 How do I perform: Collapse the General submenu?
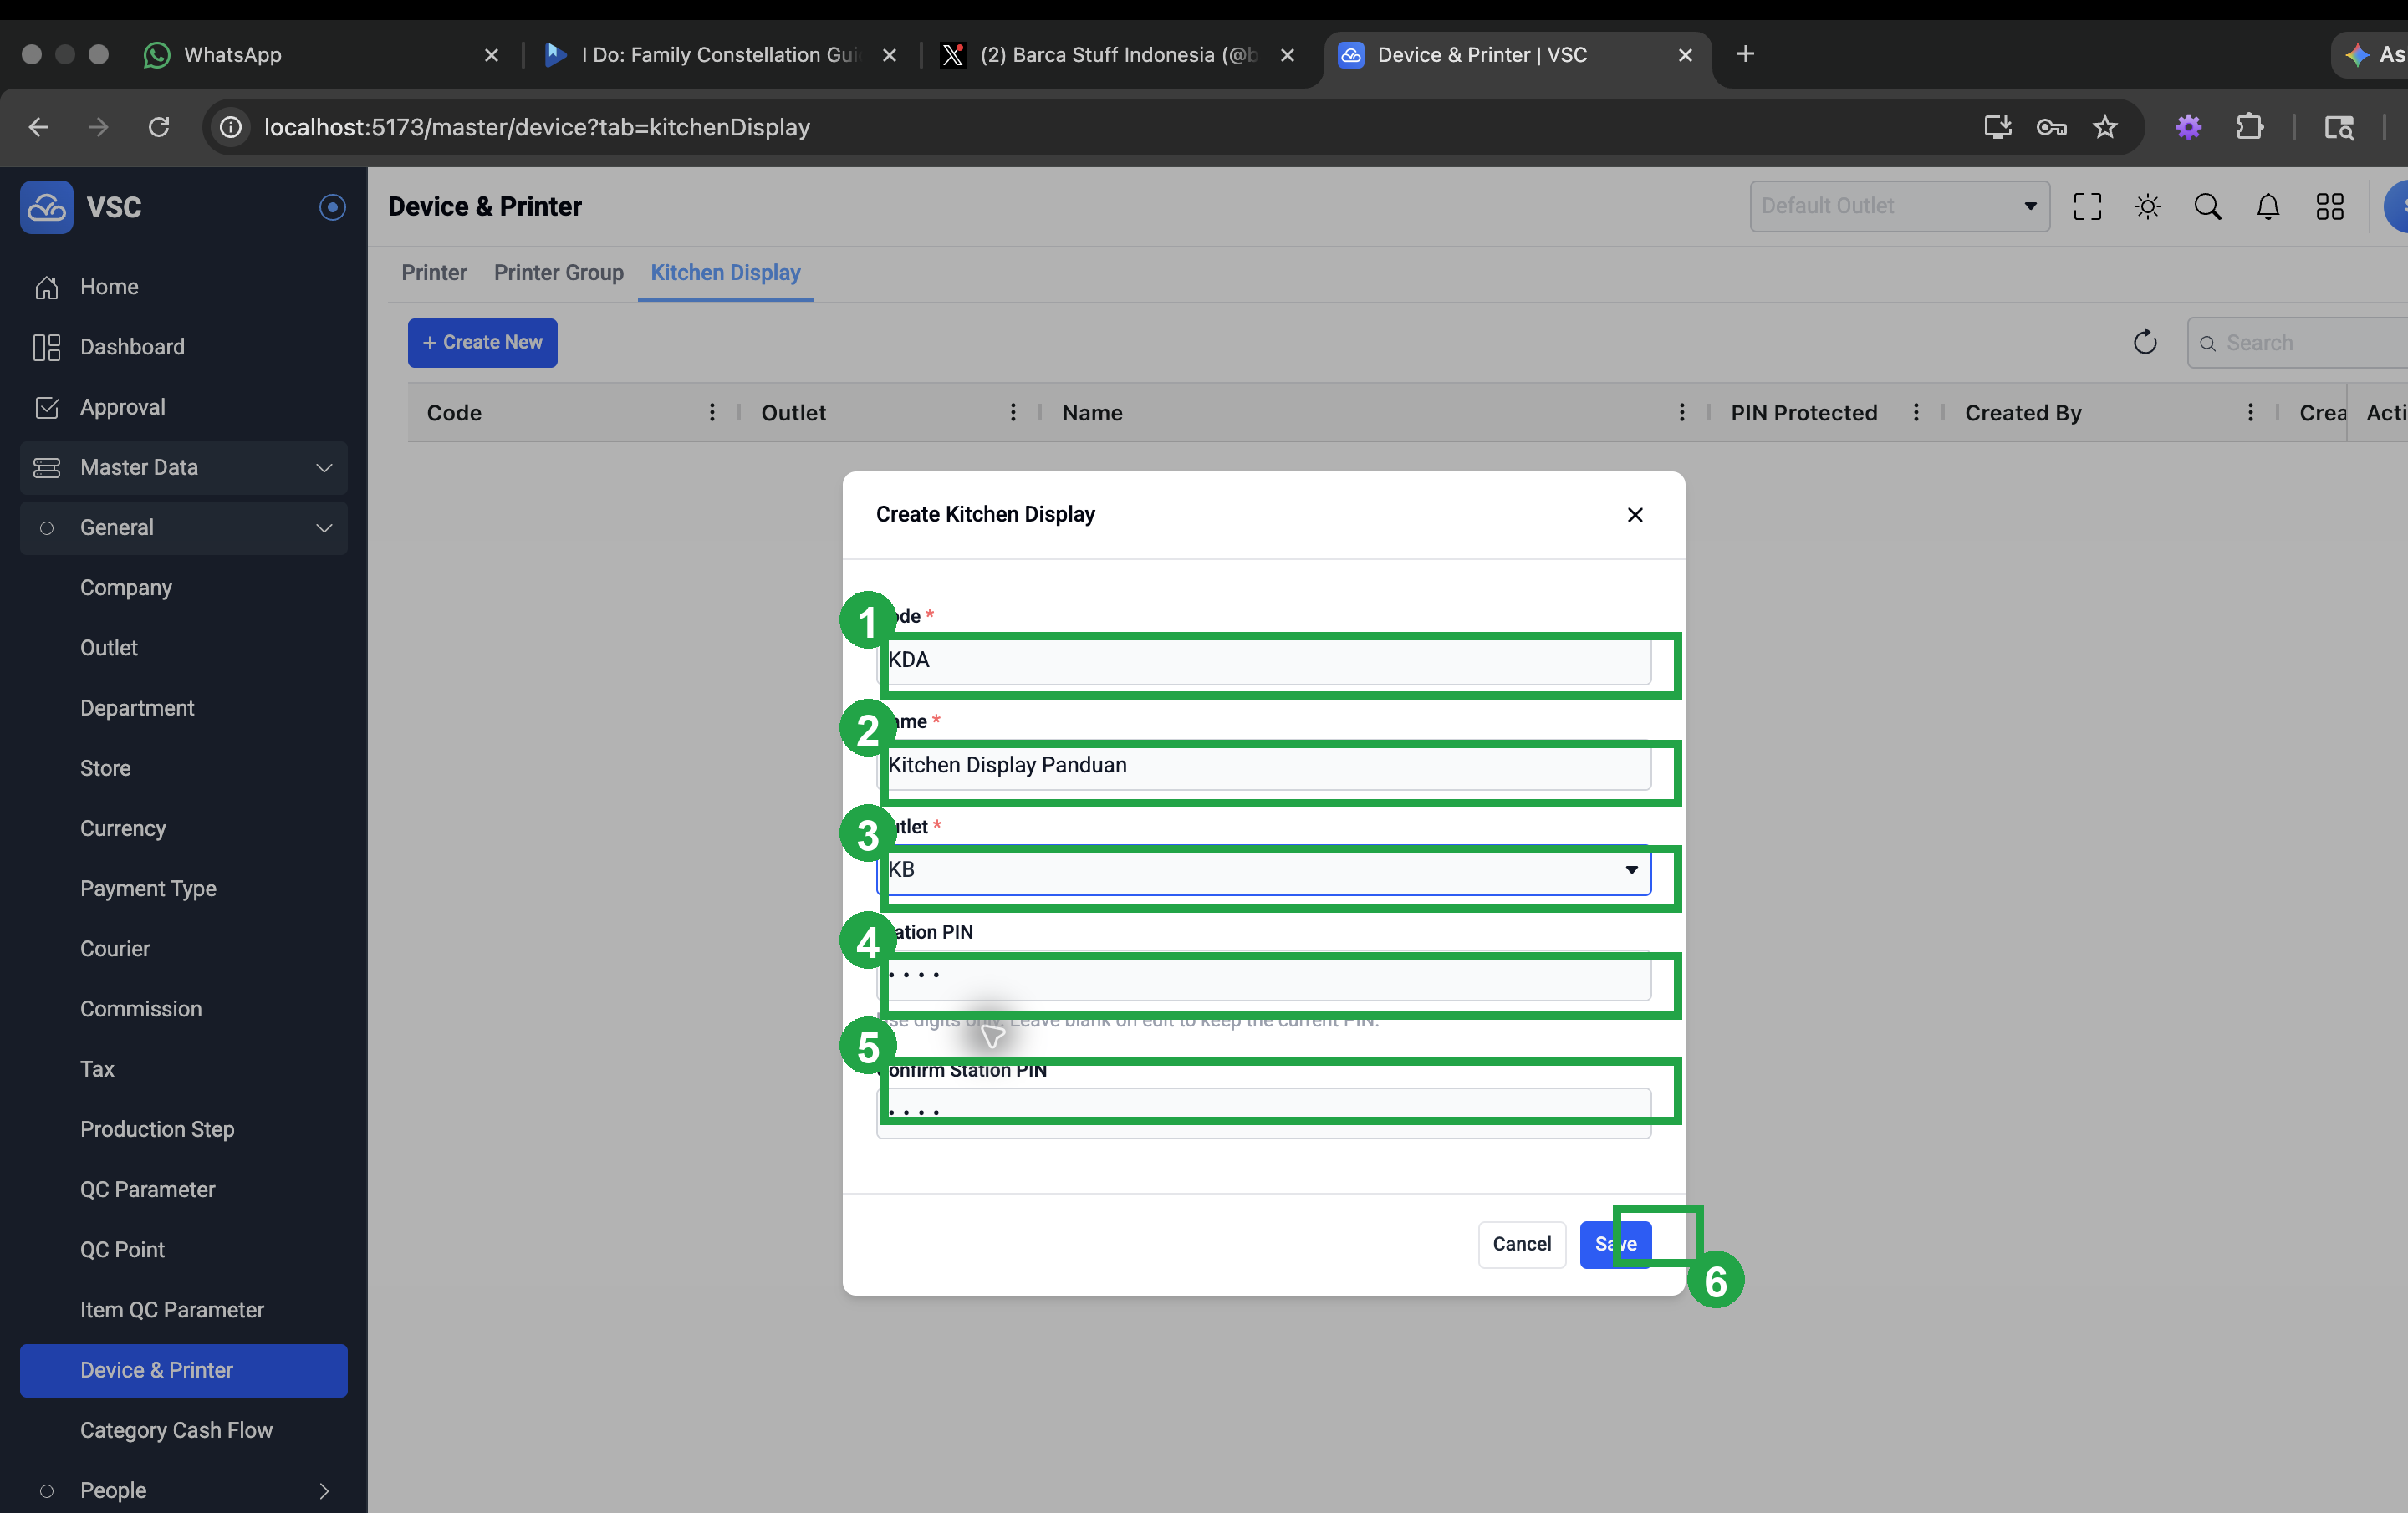(184, 528)
